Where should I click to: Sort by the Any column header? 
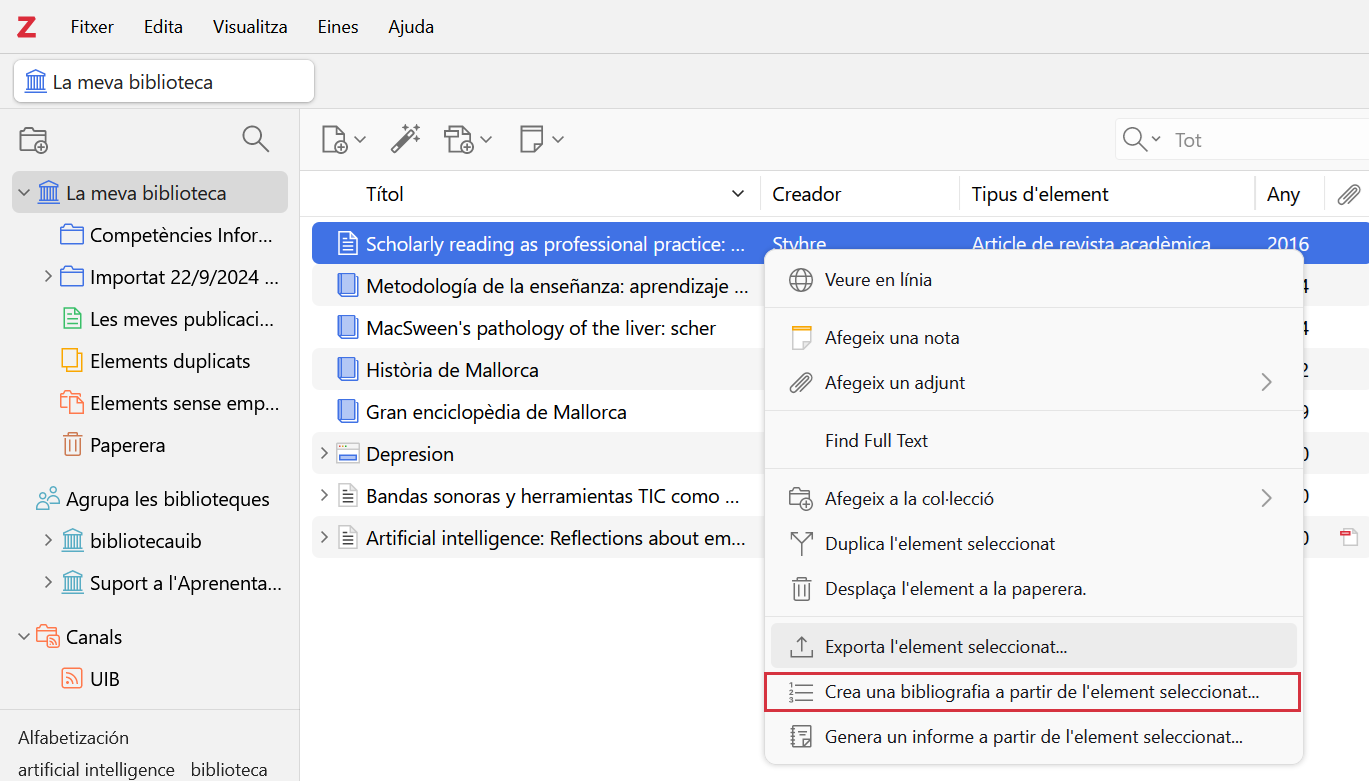pyautogui.click(x=1289, y=194)
